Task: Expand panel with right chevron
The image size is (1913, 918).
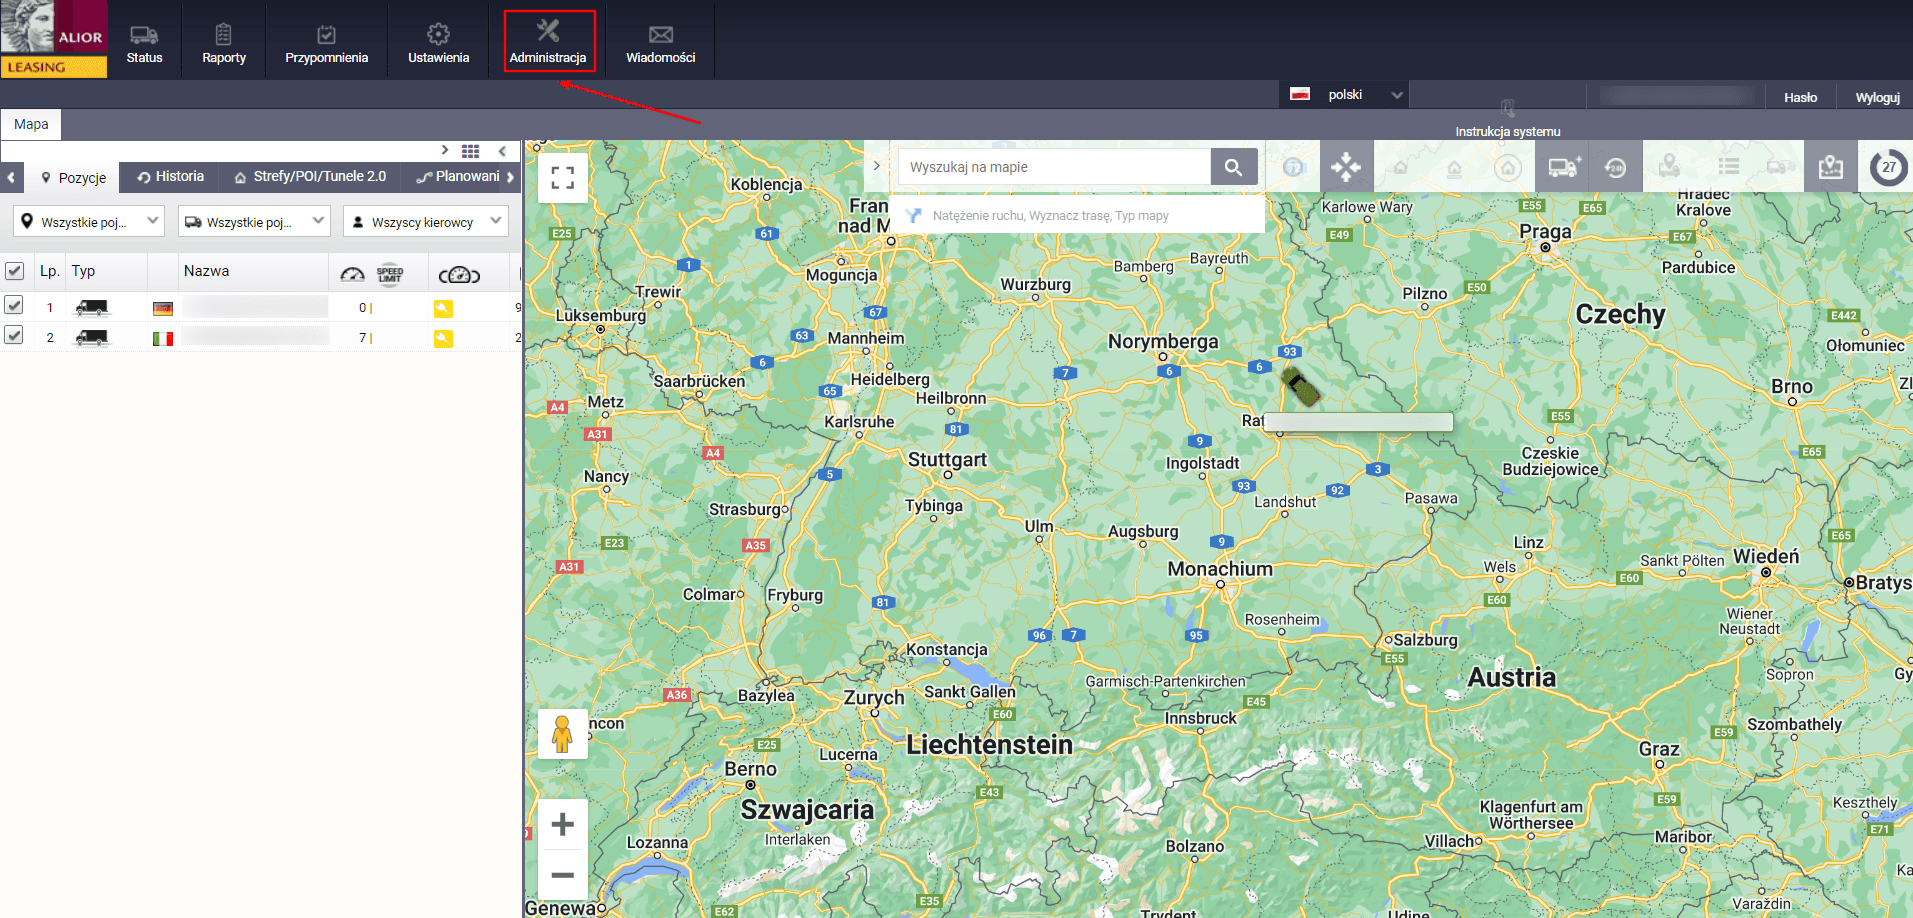Action: tap(445, 150)
